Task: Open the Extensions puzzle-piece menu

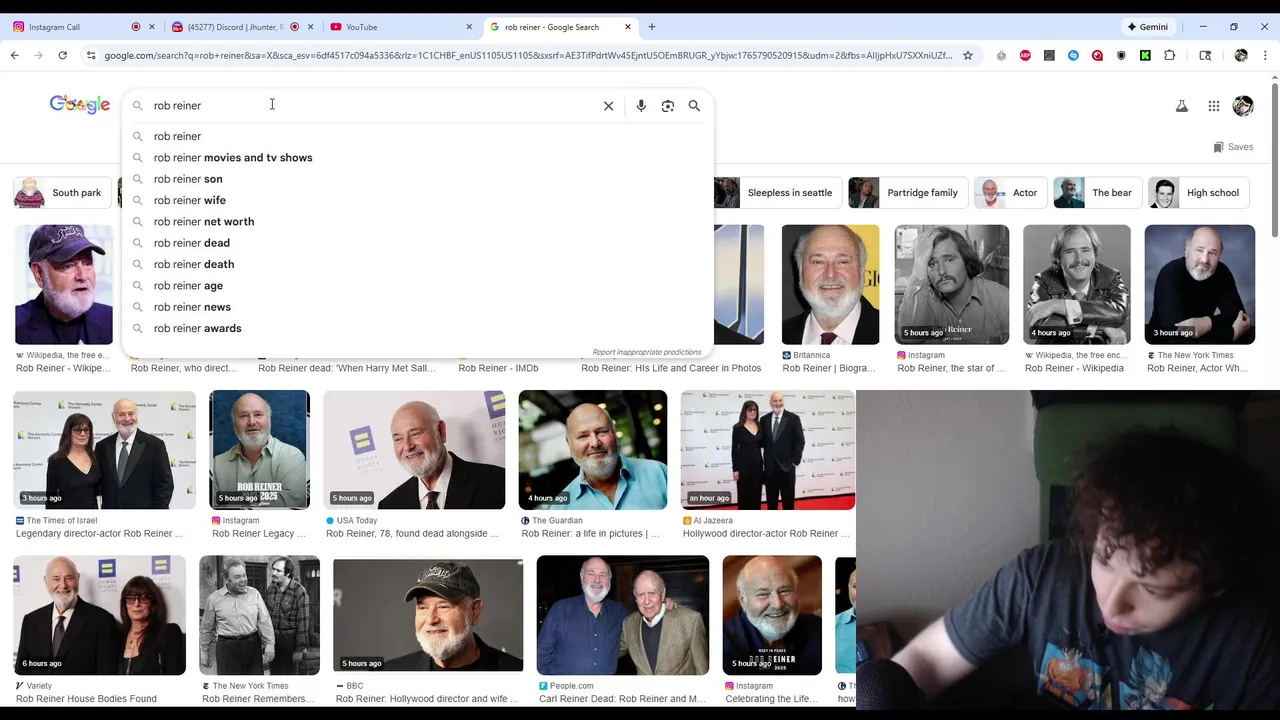Action: [x=1169, y=55]
